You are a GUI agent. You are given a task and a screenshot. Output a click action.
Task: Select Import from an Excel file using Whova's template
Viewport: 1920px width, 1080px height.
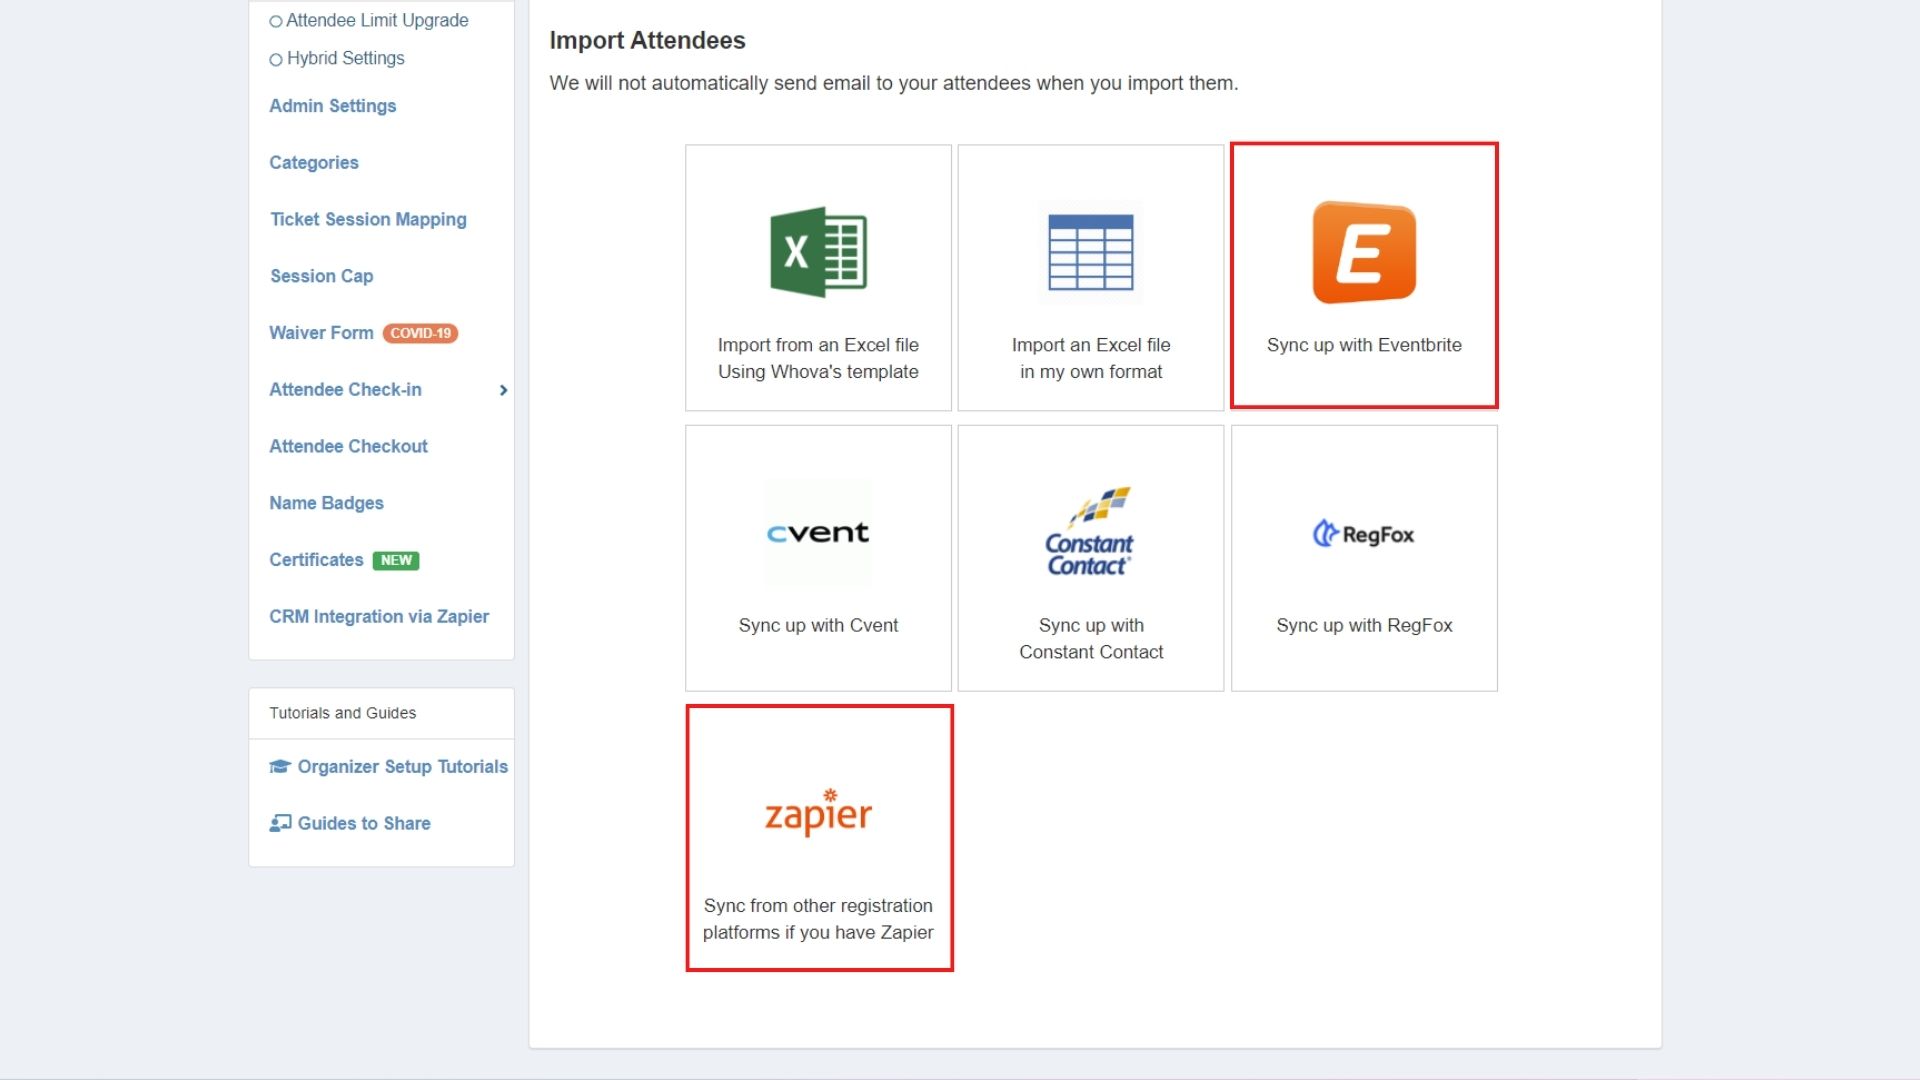coord(818,278)
